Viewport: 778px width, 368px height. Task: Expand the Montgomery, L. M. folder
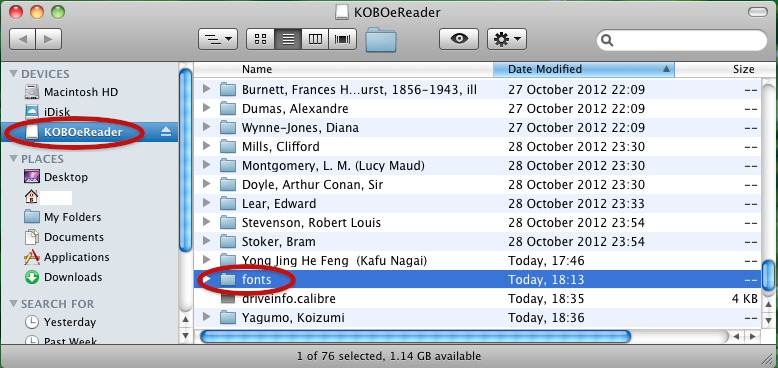click(207, 166)
